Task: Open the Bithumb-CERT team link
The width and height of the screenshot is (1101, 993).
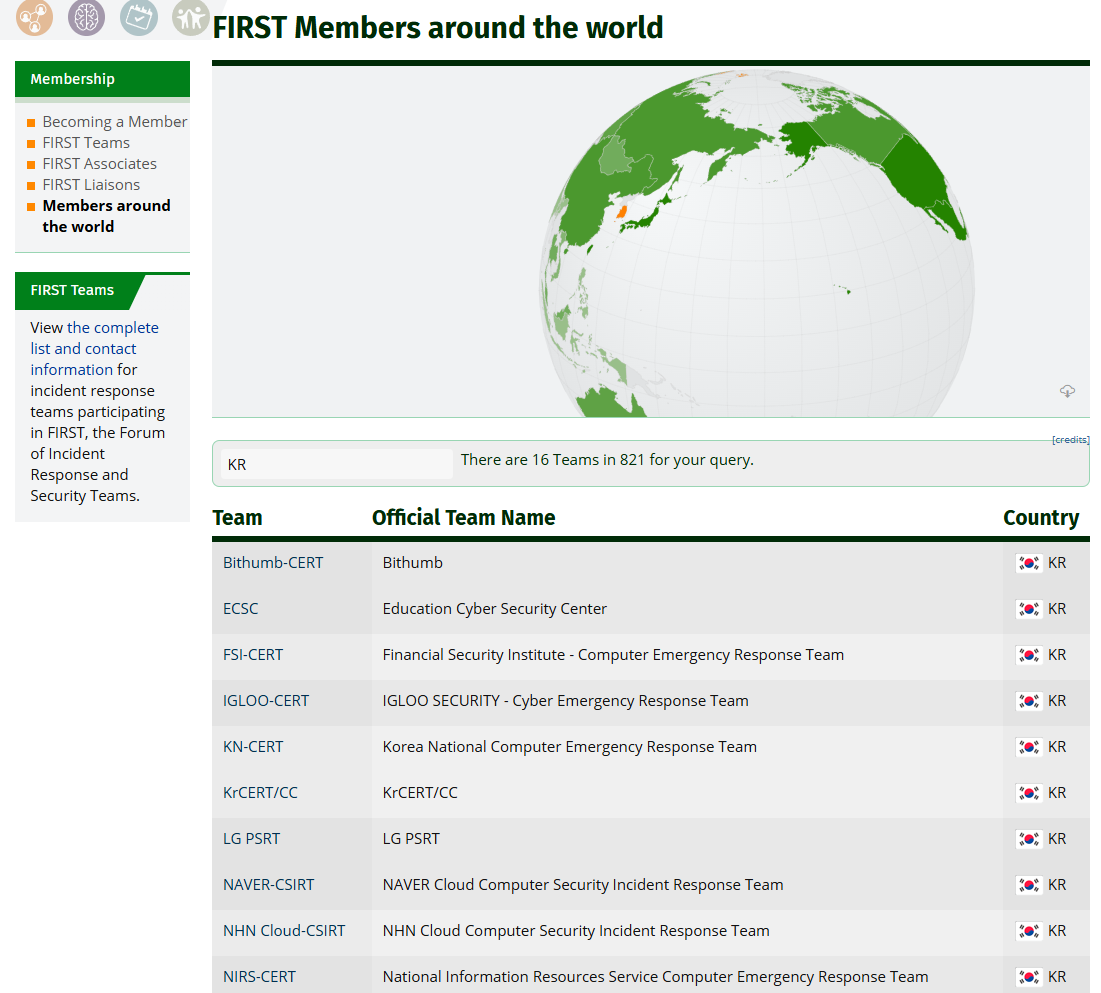Action: (x=273, y=563)
